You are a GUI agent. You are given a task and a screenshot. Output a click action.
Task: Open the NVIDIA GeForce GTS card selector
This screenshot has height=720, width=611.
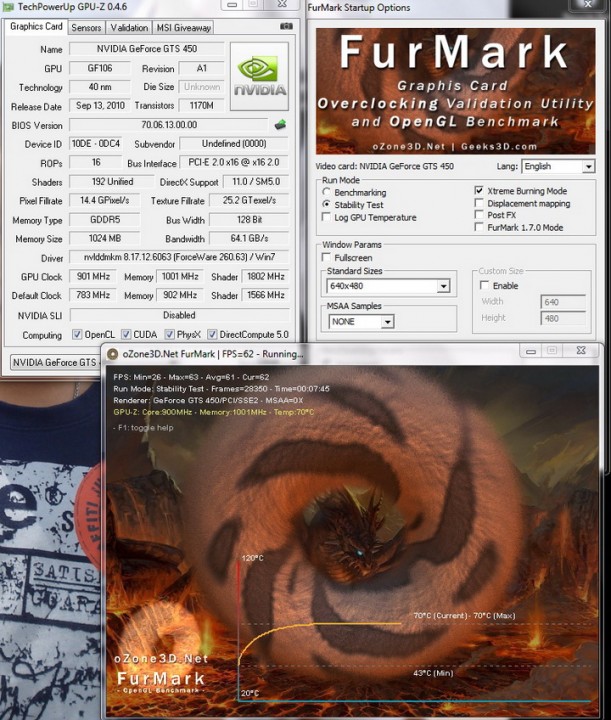pyautogui.click(x=56, y=362)
